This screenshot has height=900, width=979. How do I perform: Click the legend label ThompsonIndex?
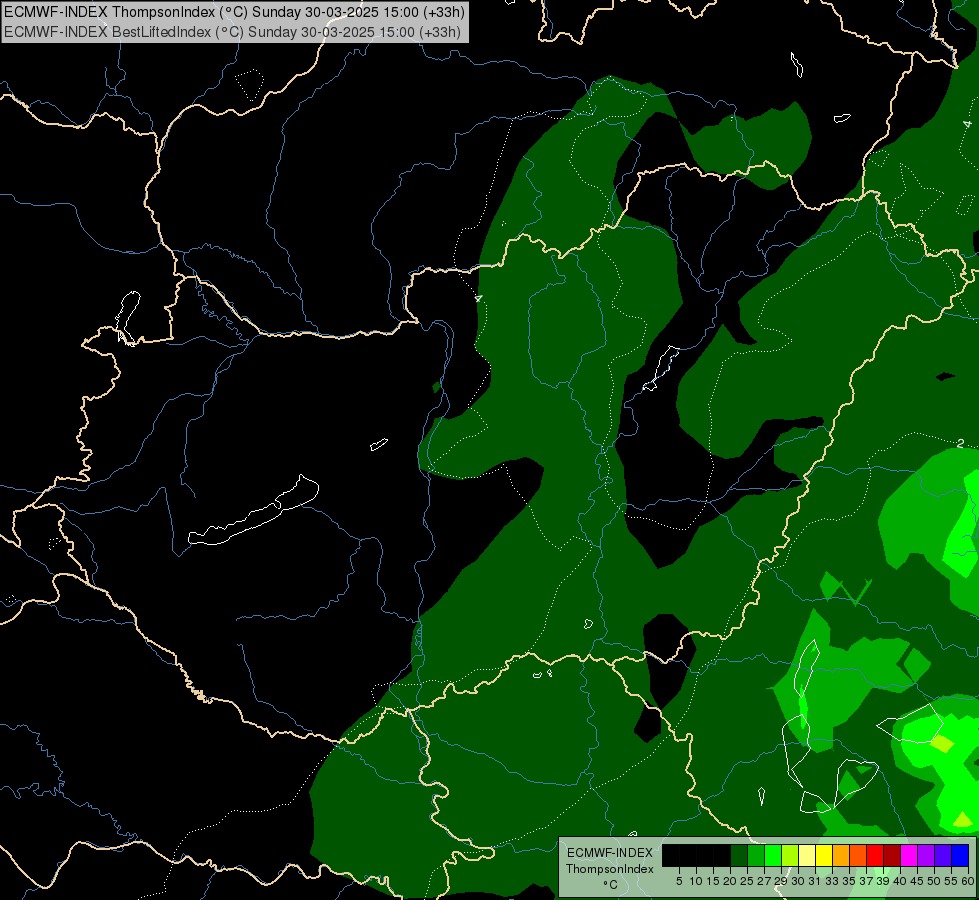[x=610, y=869]
